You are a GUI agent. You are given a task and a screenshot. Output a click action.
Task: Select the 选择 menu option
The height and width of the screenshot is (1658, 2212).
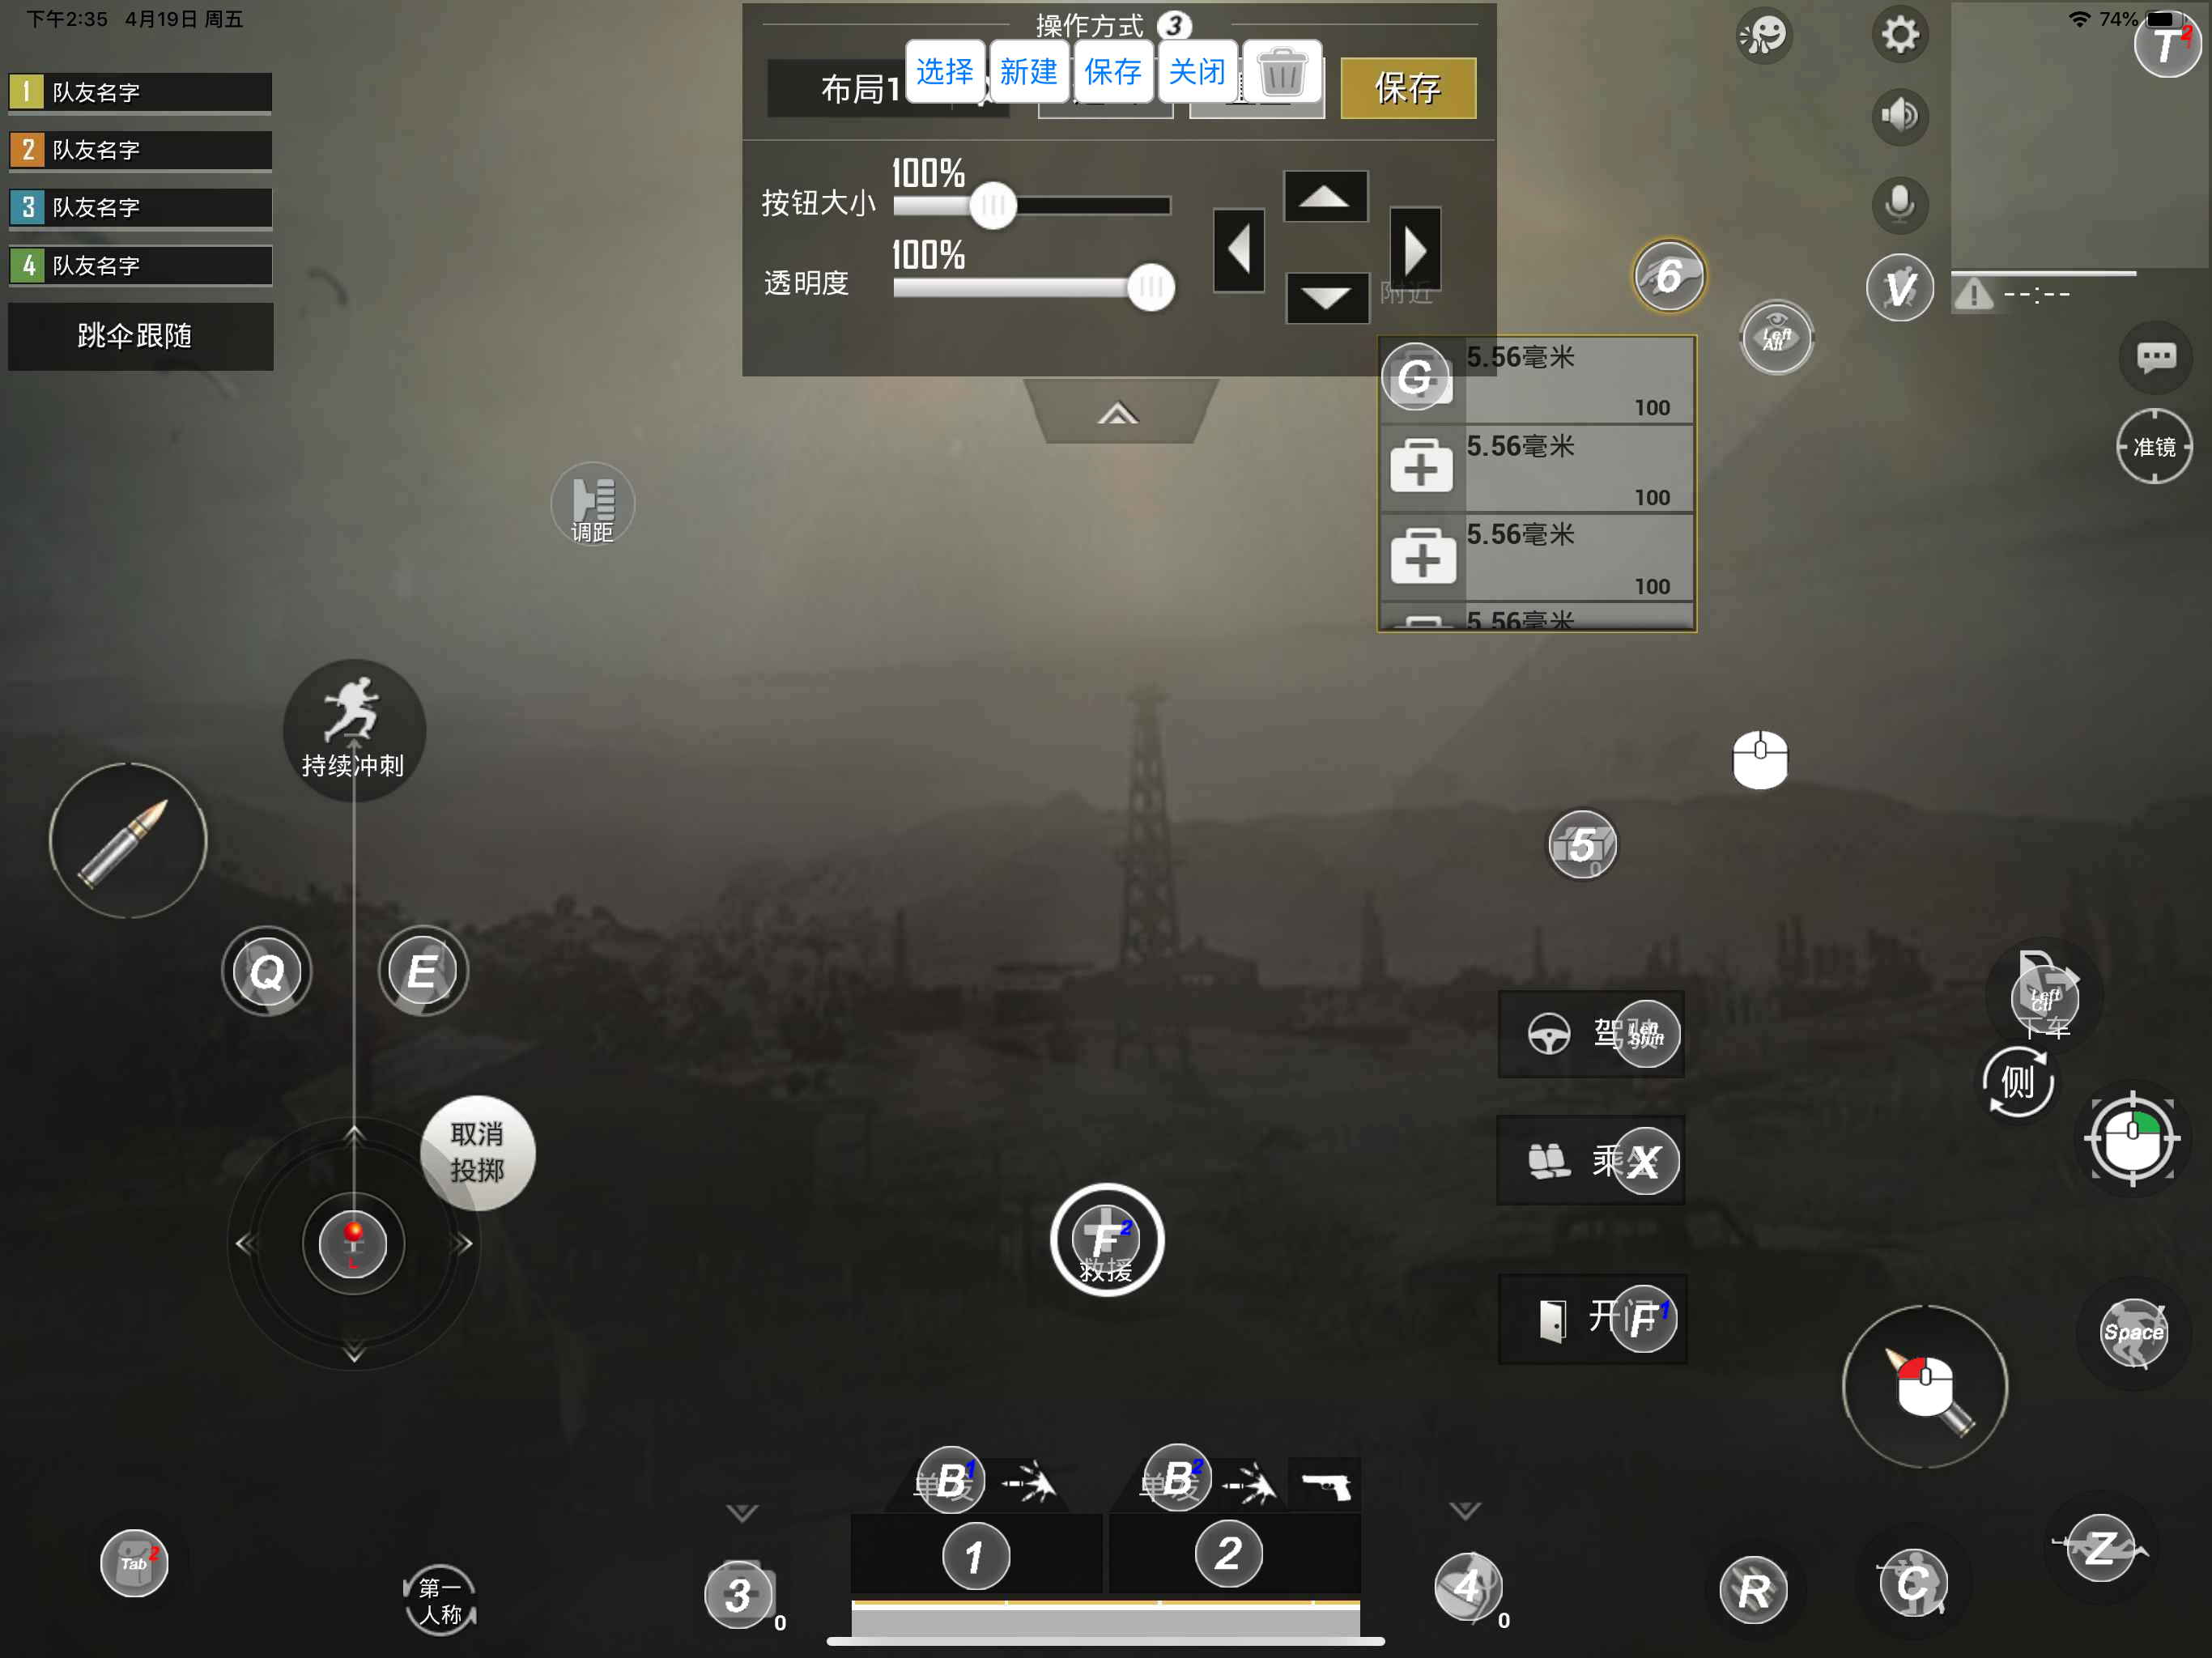tap(944, 72)
